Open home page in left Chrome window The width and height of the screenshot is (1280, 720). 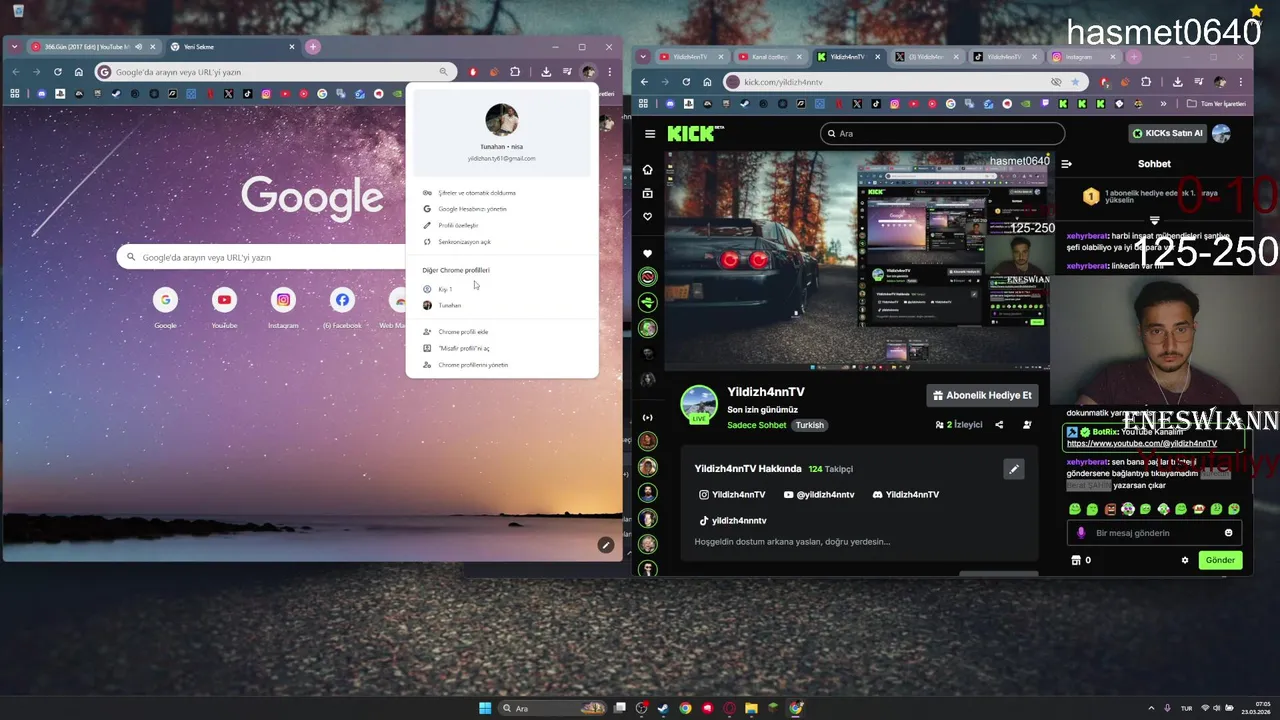[x=79, y=72]
